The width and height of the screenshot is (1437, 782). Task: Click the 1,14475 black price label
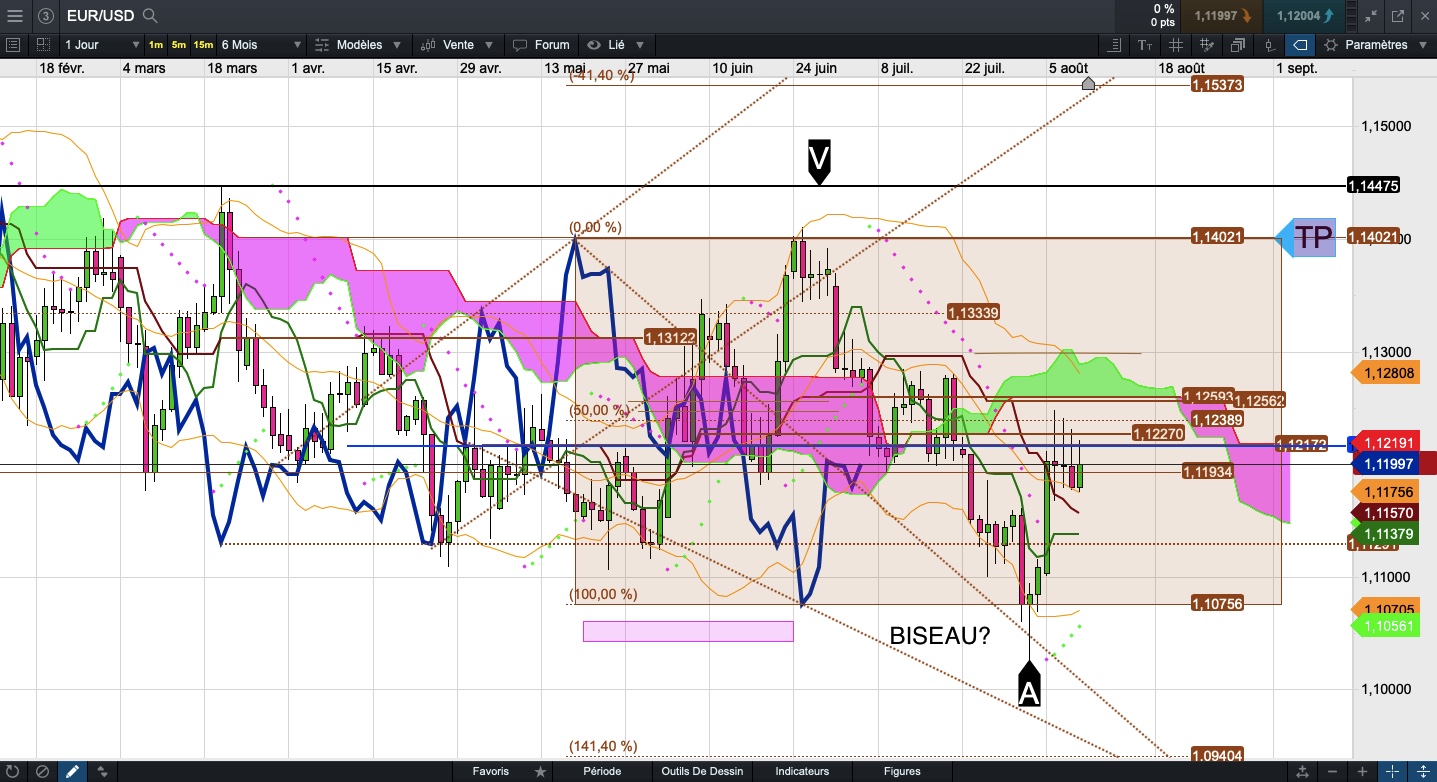click(x=1373, y=185)
